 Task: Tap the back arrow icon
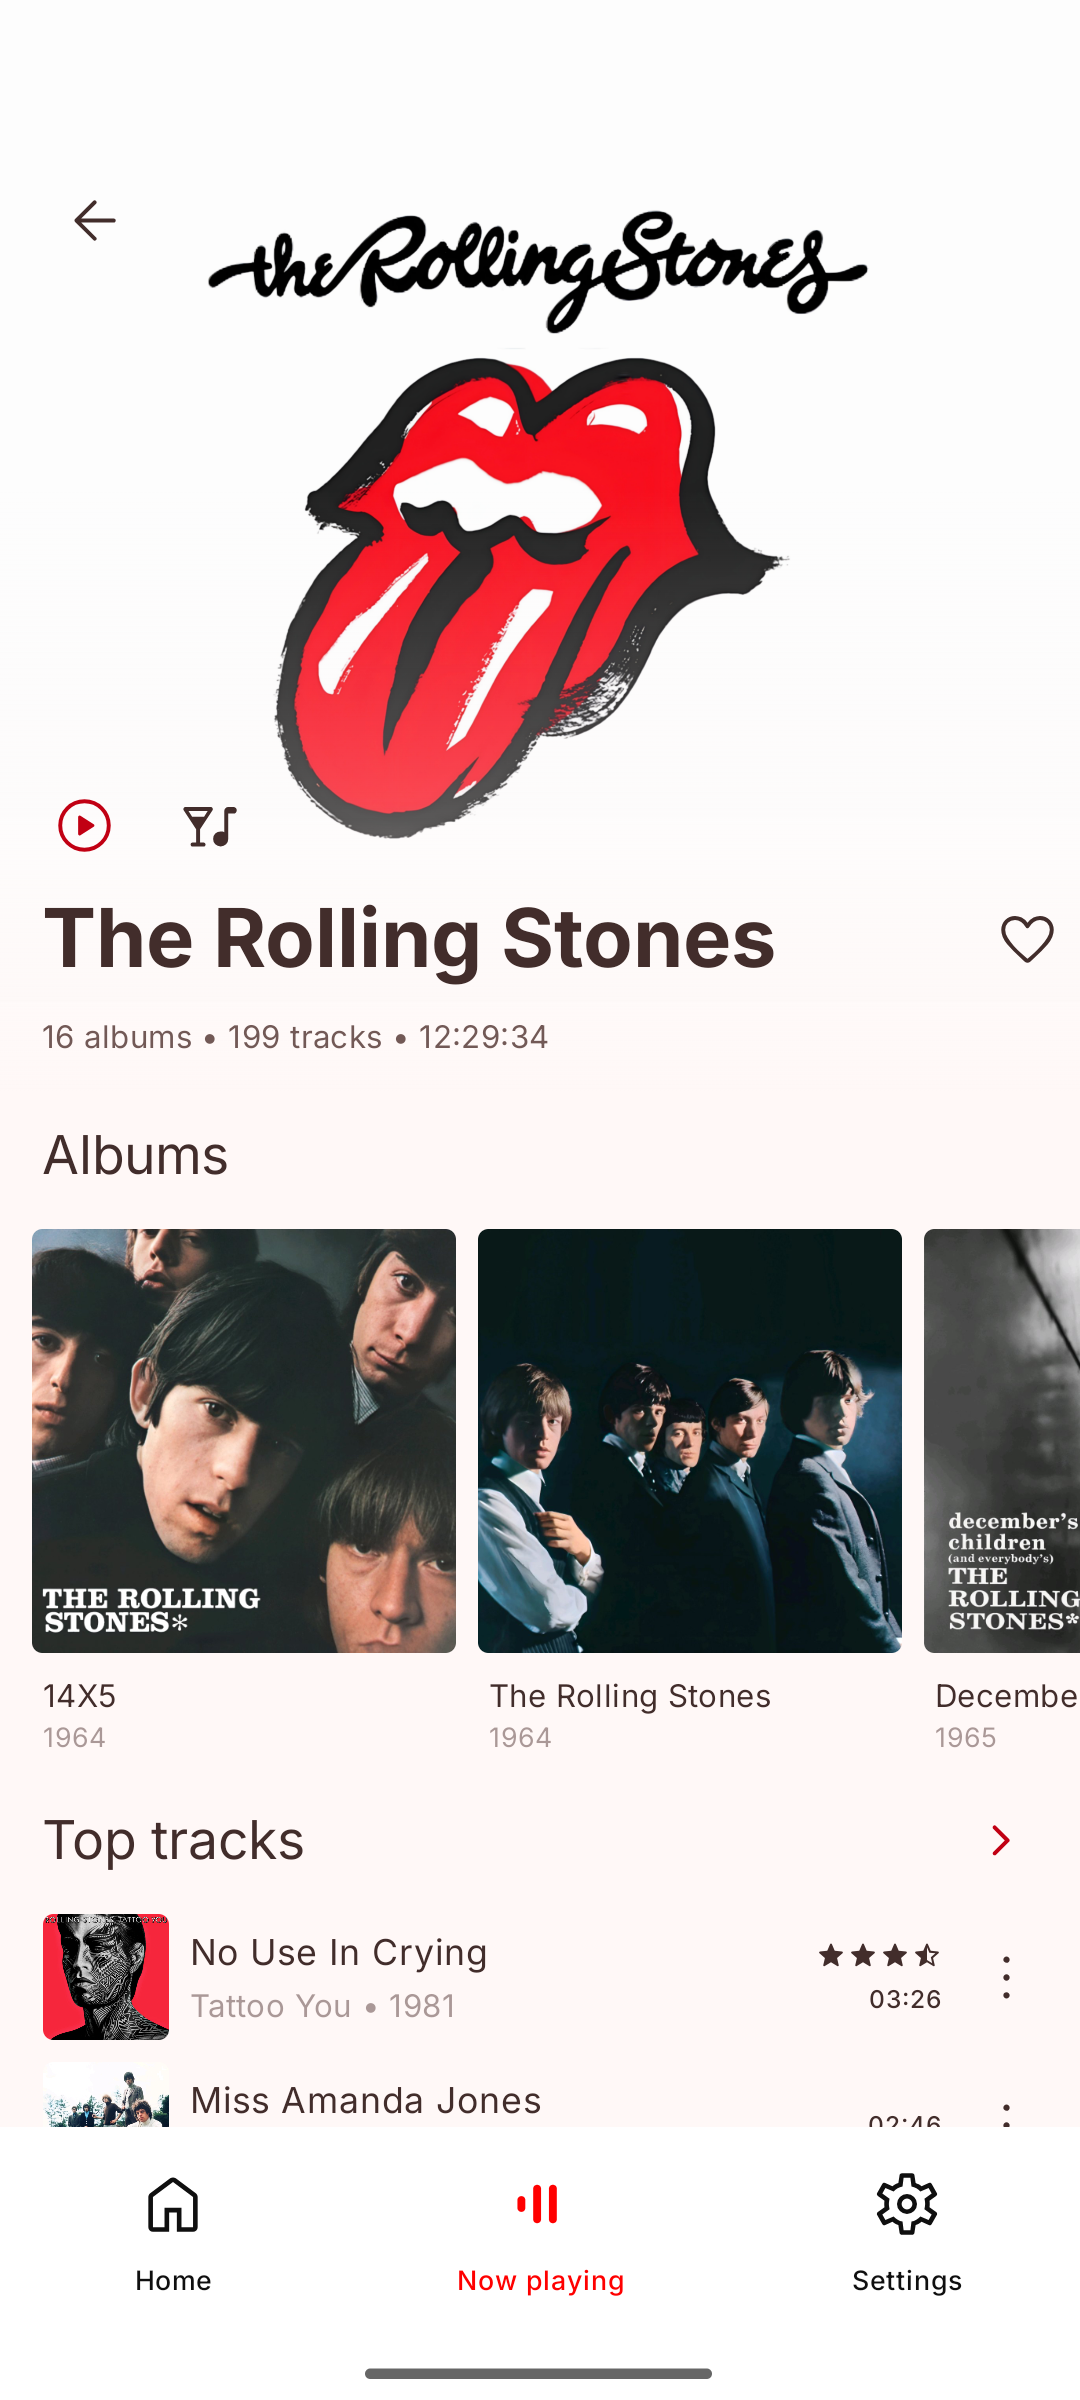[x=95, y=220]
